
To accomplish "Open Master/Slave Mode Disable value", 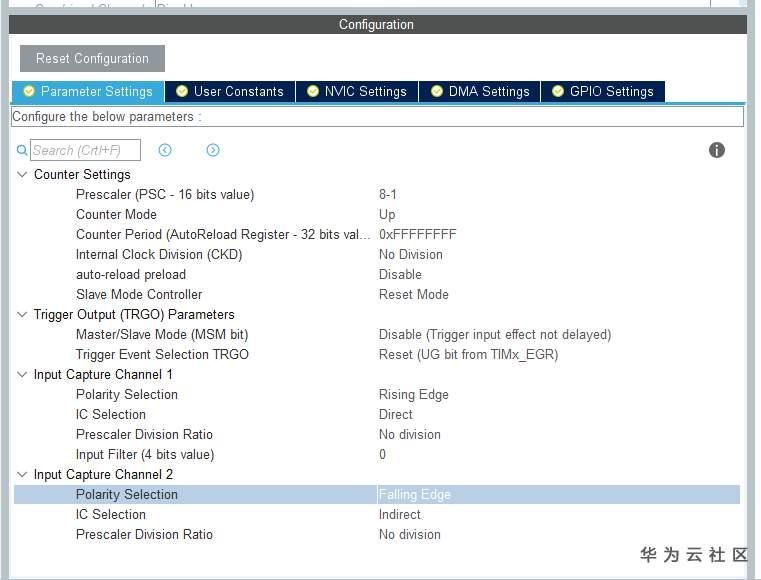I will 495,334.
